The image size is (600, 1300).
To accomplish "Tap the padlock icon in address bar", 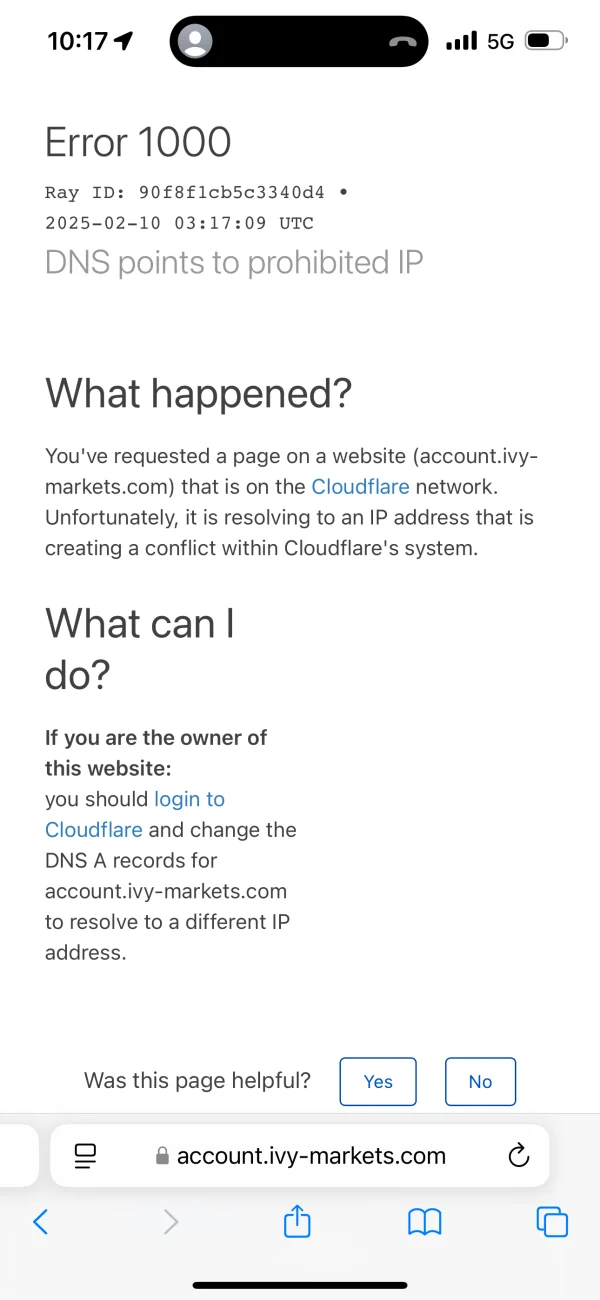I will 162,1157.
